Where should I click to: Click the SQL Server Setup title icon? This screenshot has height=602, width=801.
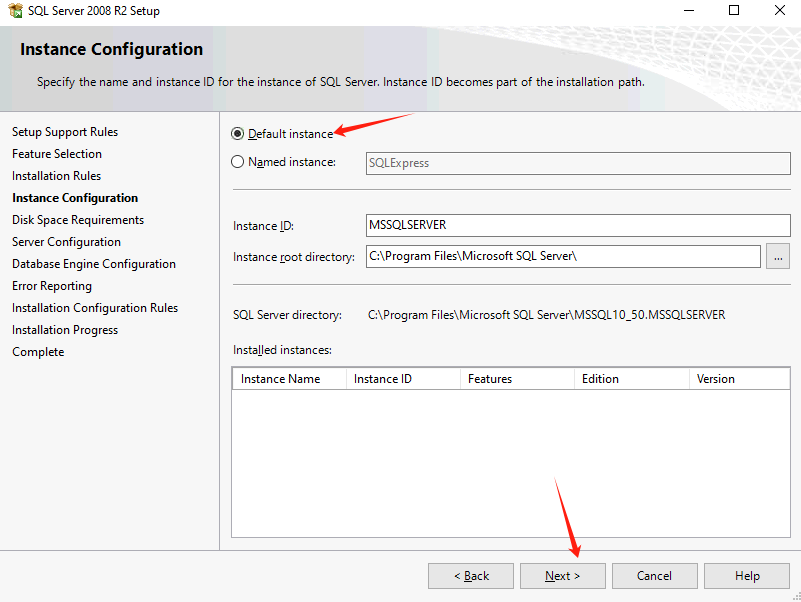(15, 11)
